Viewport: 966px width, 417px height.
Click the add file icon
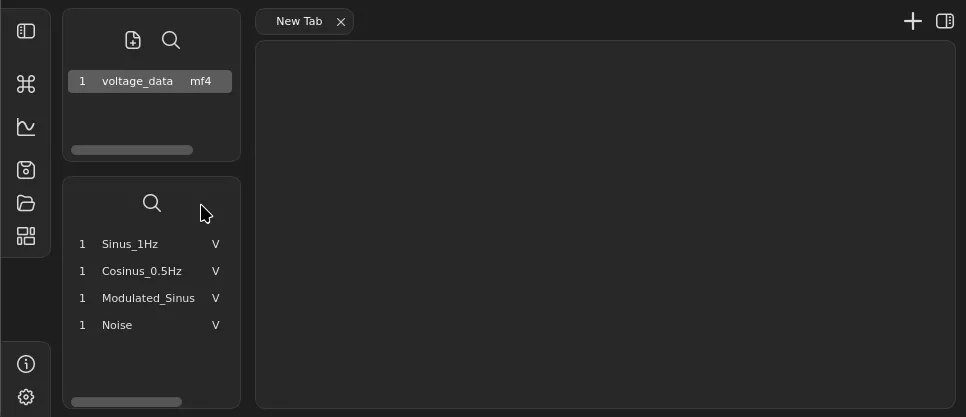tap(133, 40)
